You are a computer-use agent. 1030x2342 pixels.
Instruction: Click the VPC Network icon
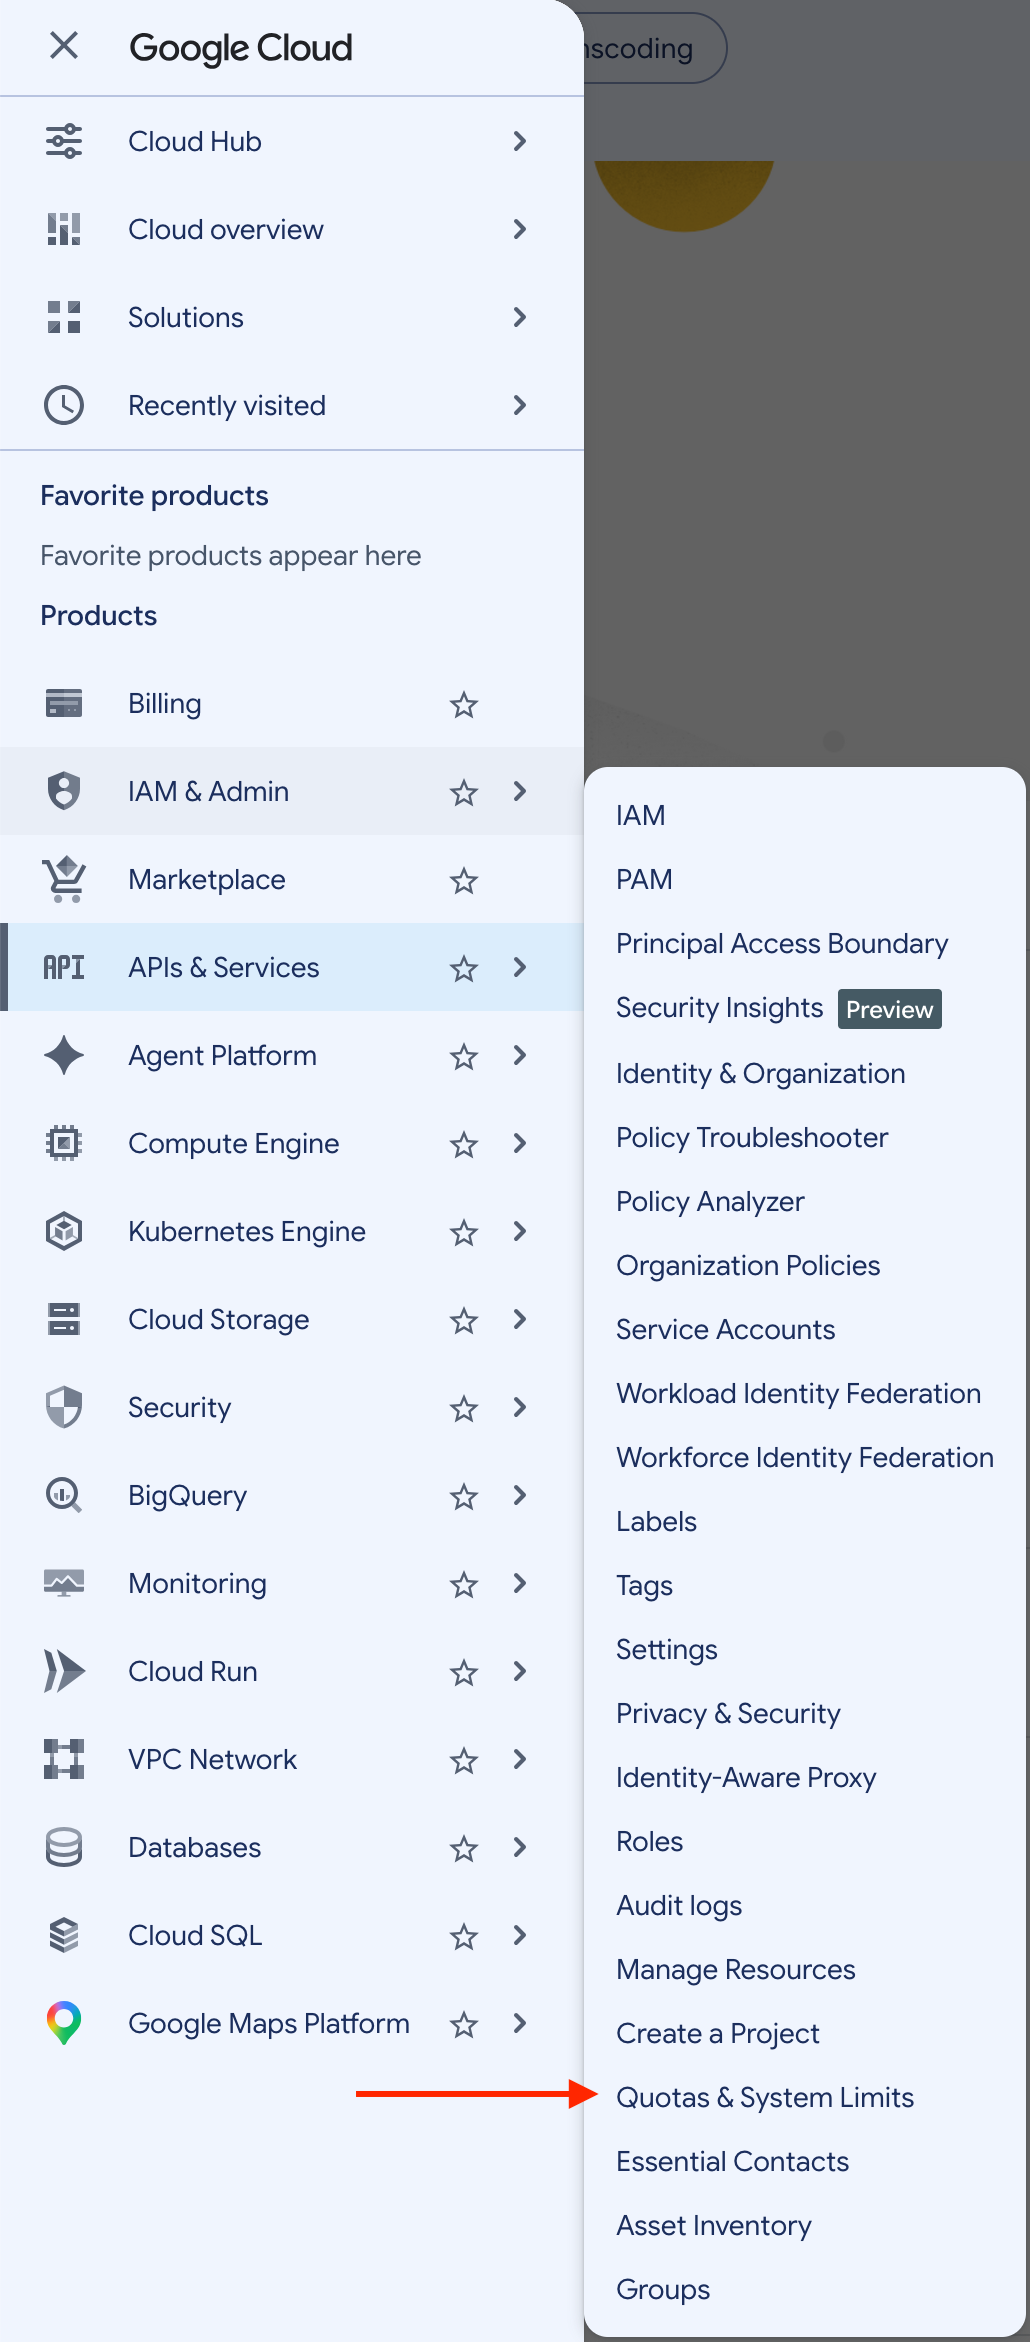(x=64, y=1759)
